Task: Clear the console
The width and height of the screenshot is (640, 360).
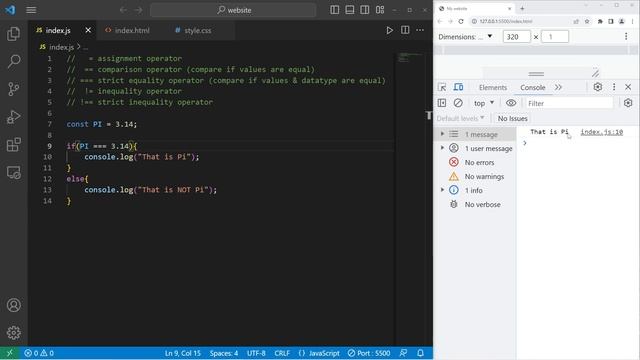Action: (x=458, y=103)
